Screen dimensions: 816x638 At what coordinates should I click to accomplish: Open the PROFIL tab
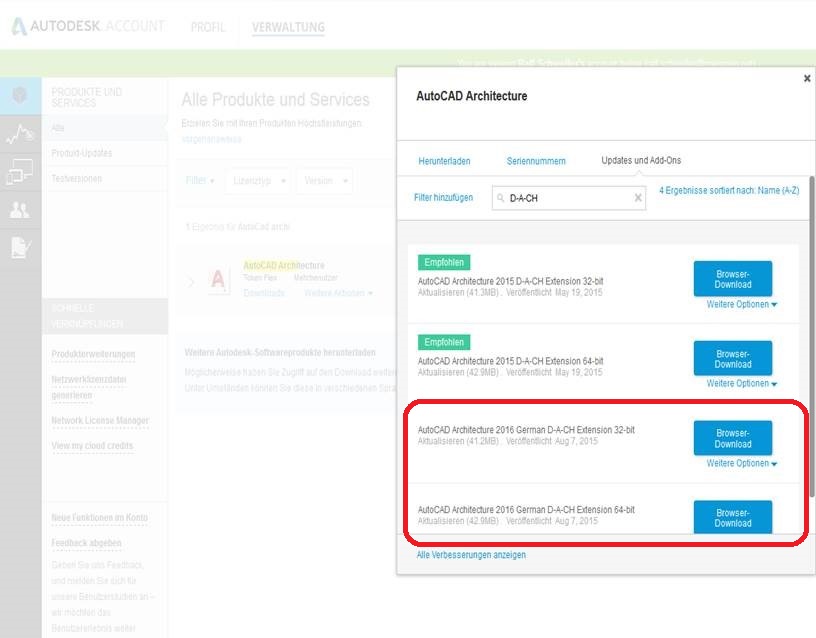(x=208, y=27)
